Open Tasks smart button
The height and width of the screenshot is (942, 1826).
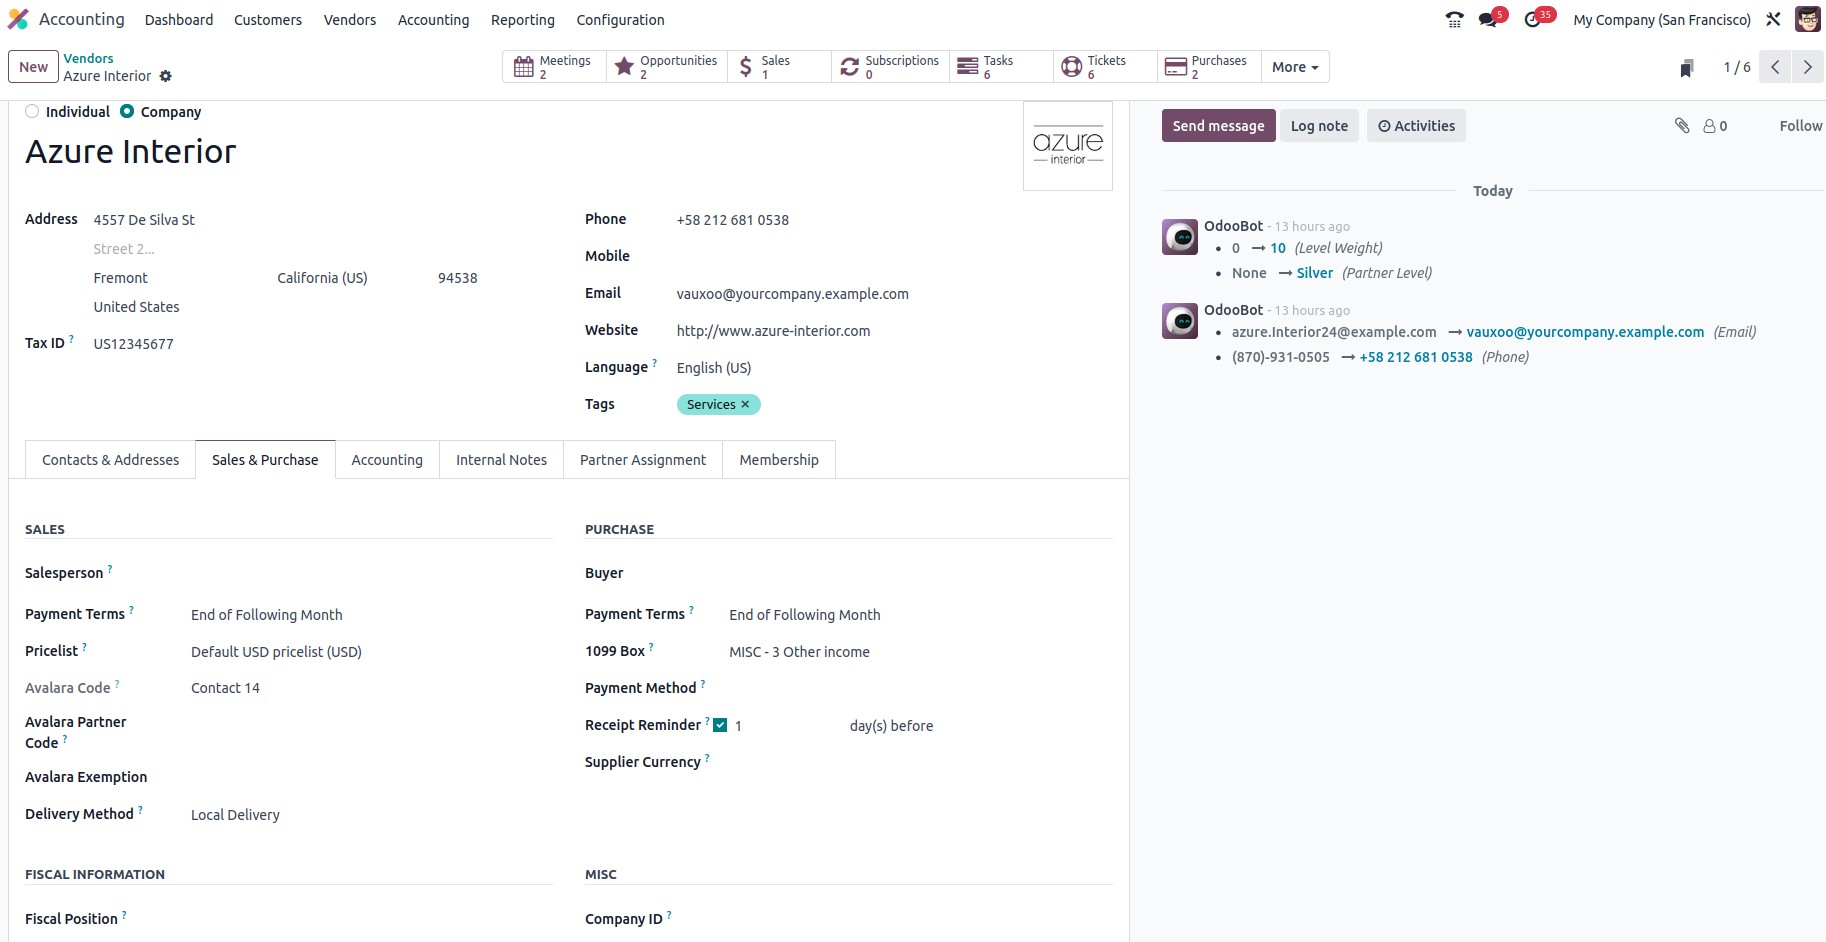coord(1001,67)
